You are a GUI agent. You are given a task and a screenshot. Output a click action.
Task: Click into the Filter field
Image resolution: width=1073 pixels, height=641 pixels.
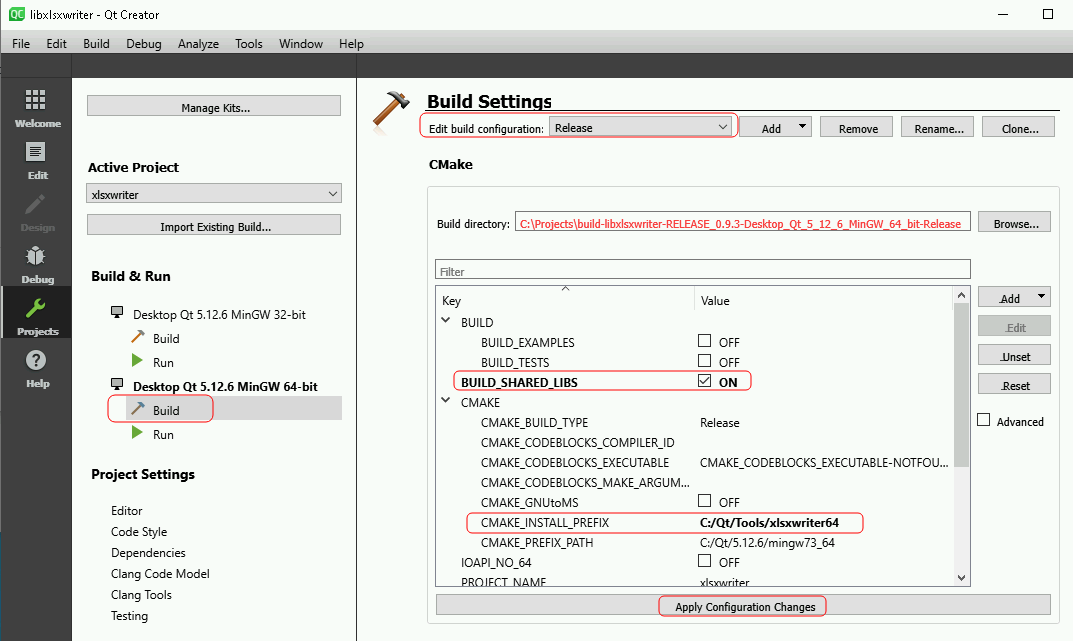pyautogui.click(x=703, y=270)
